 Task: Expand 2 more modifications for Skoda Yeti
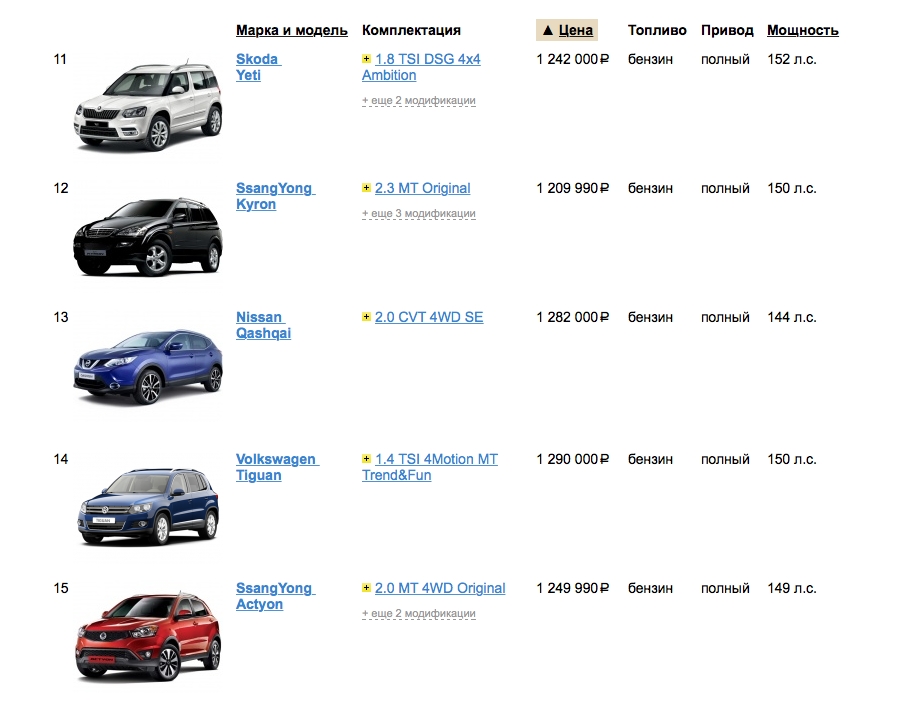coord(418,101)
